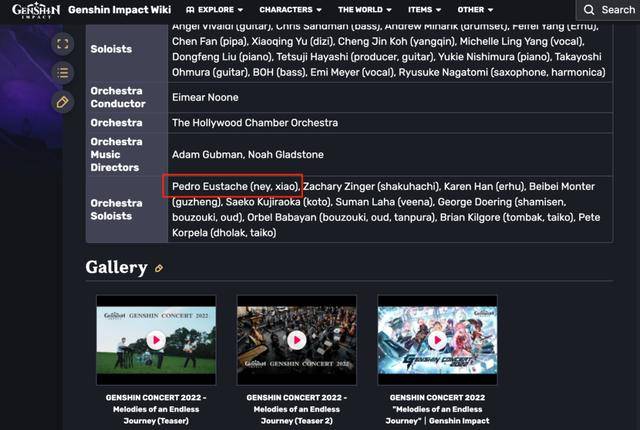Click Chen Fan (pipa) text
640x430 pixels.
pyautogui.click(x=210, y=42)
